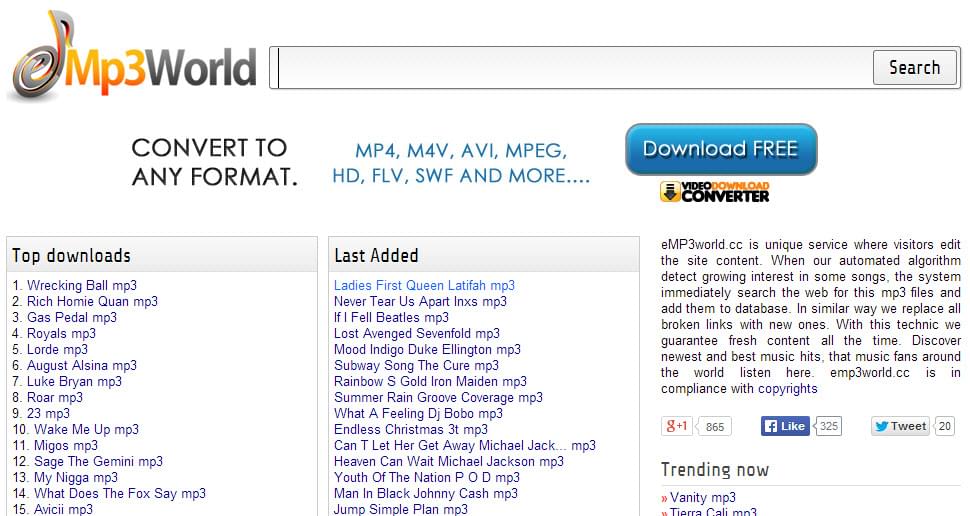
Task: Open Ladies First Queen Latifah mp3
Action: (424, 285)
